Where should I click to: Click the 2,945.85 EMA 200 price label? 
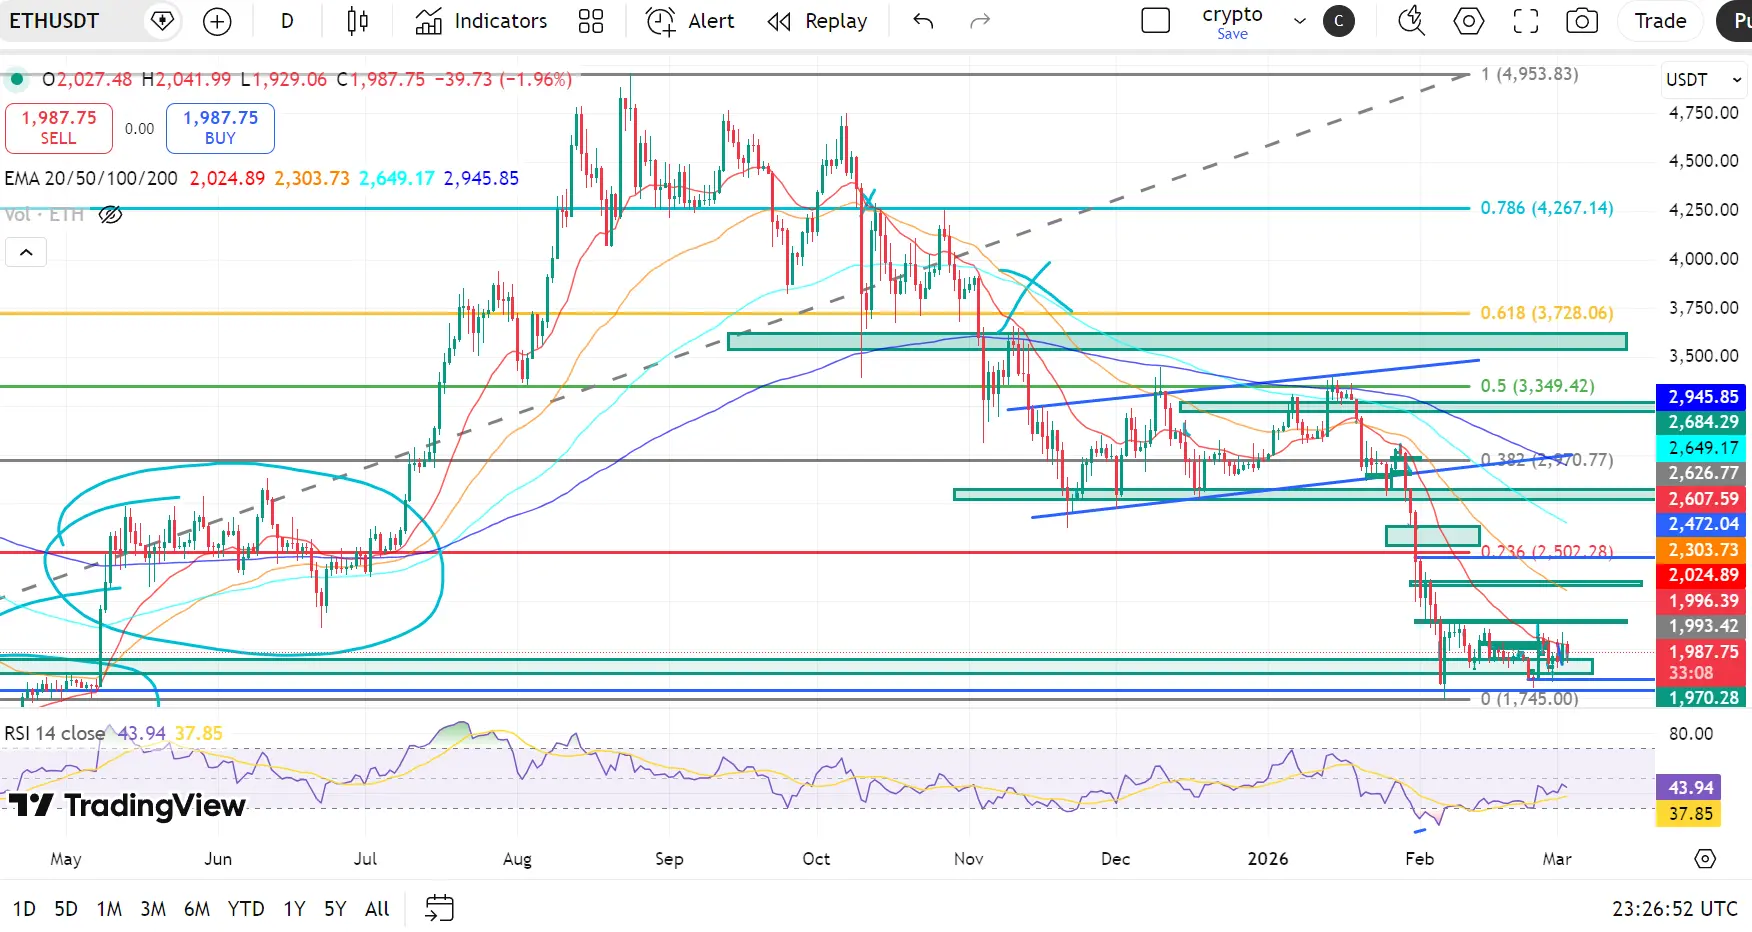(1702, 397)
